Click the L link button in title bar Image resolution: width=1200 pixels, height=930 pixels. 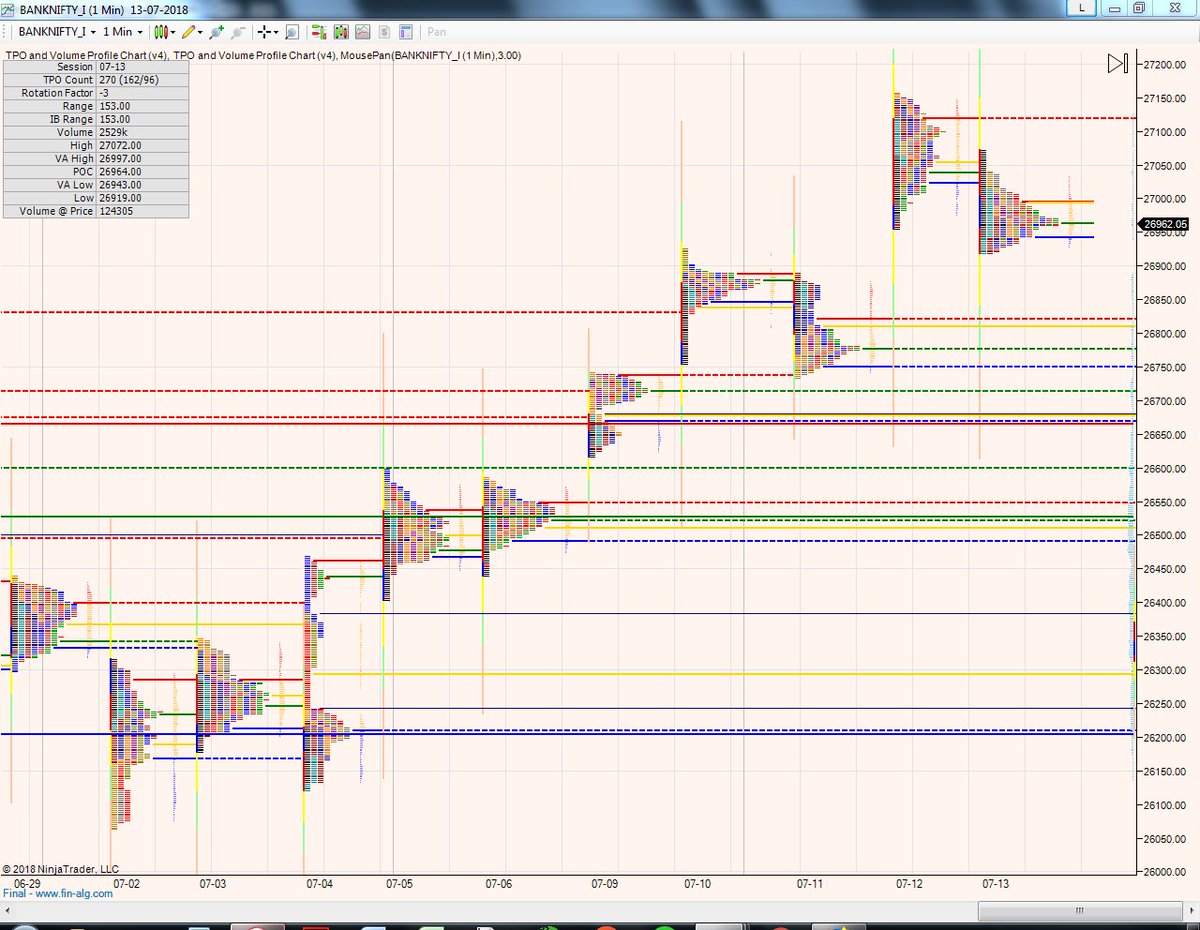(x=1082, y=8)
